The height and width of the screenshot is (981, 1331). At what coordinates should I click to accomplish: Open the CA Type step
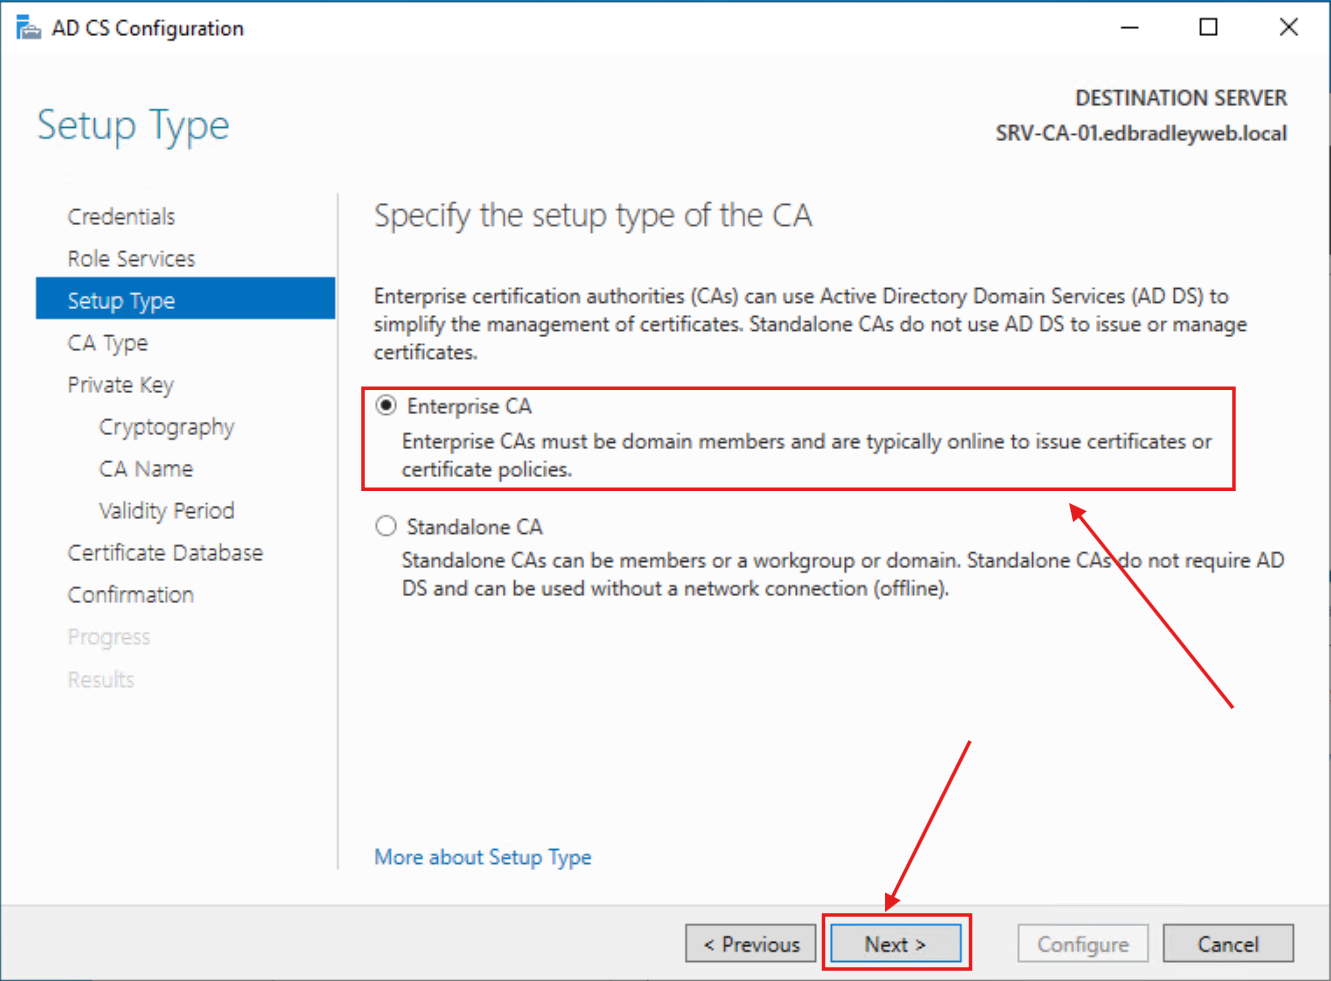pyautogui.click(x=108, y=342)
